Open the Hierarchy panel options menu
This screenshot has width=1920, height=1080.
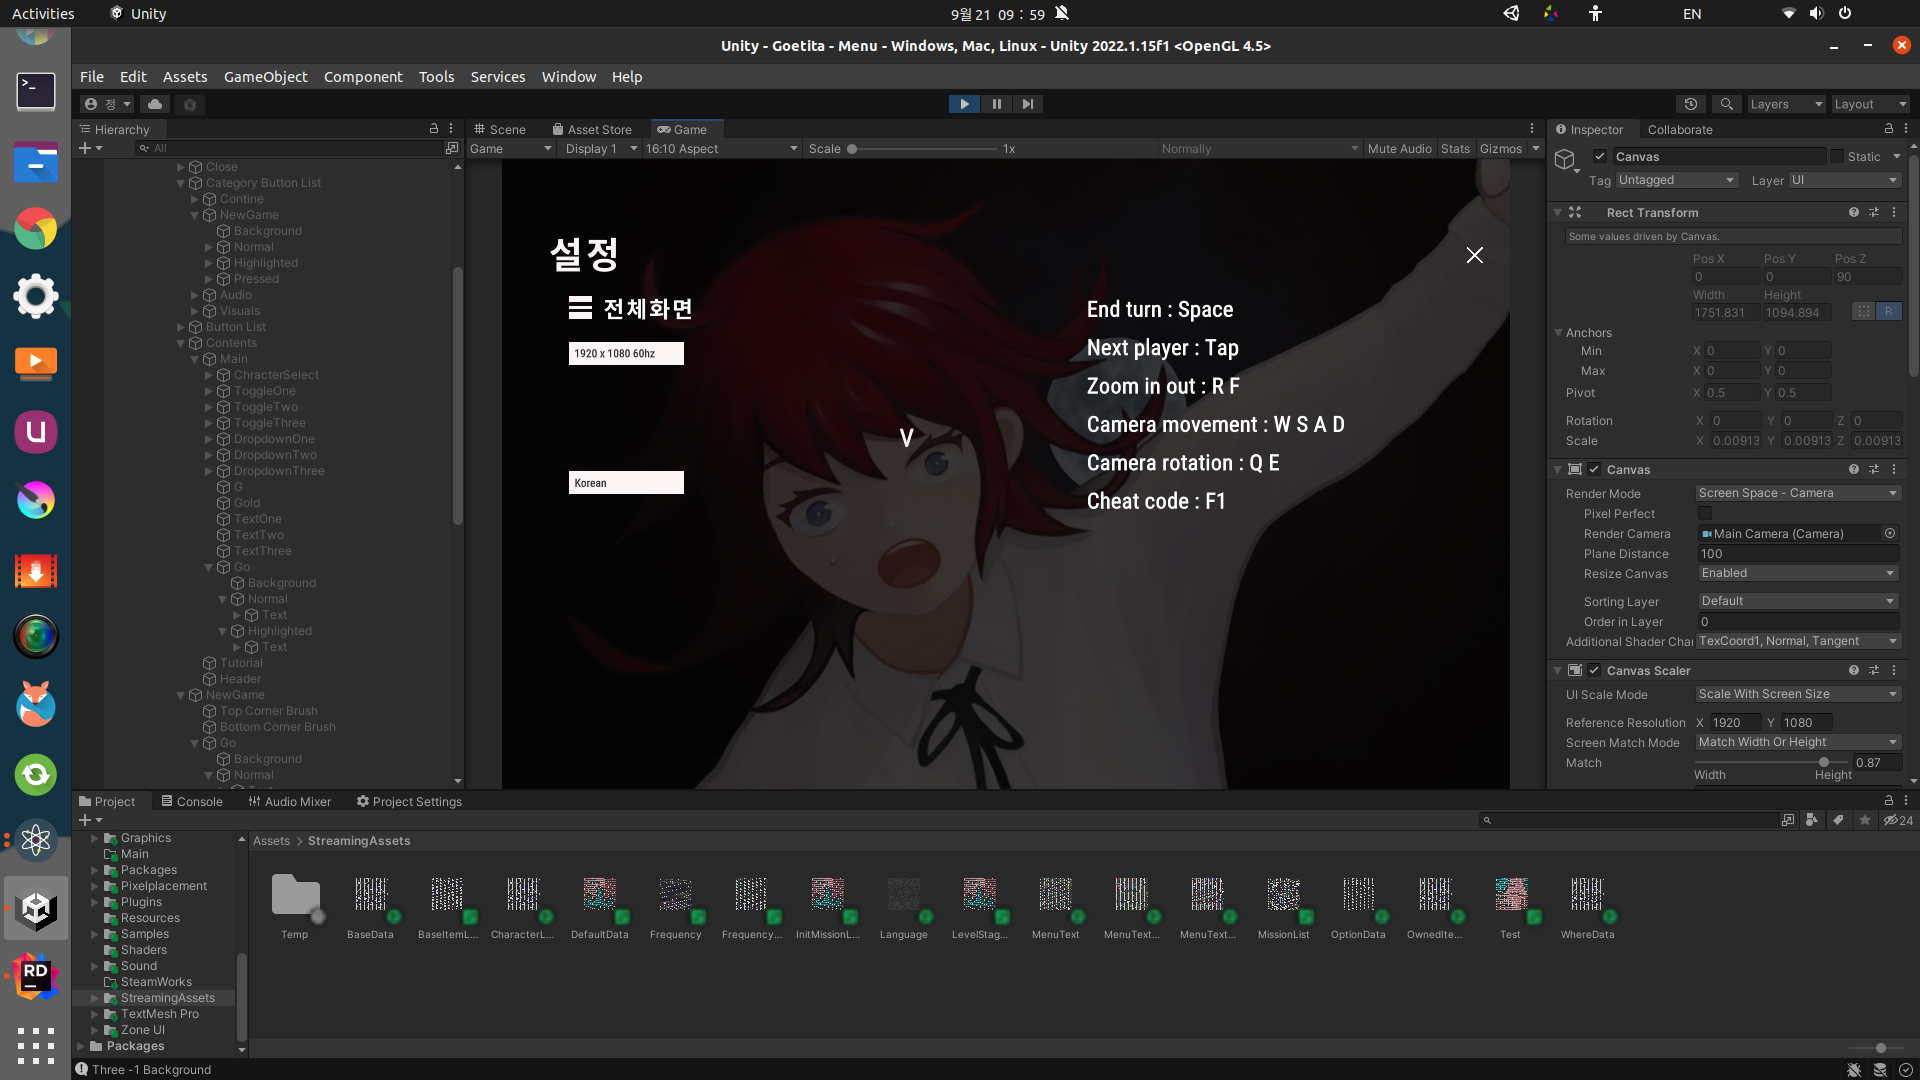451,129
